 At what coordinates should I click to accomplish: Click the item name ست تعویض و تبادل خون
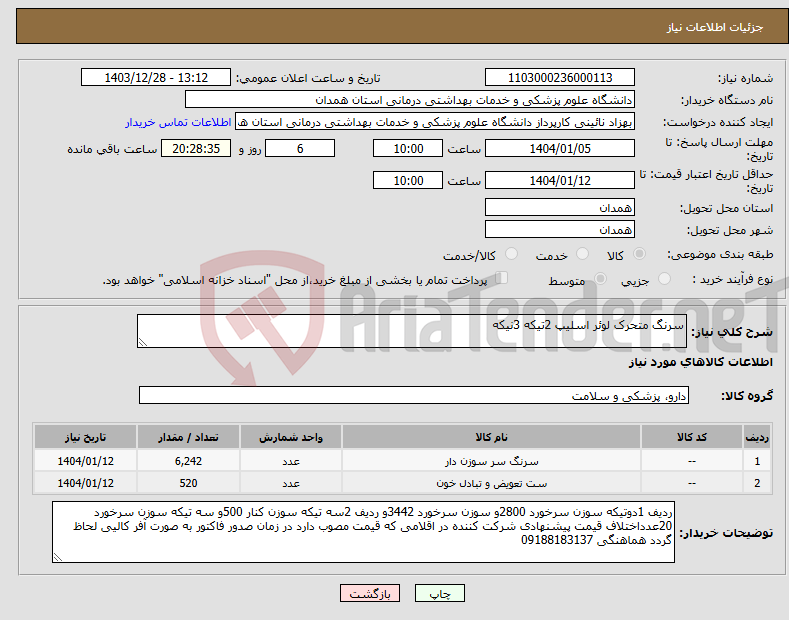click(491, 483)
